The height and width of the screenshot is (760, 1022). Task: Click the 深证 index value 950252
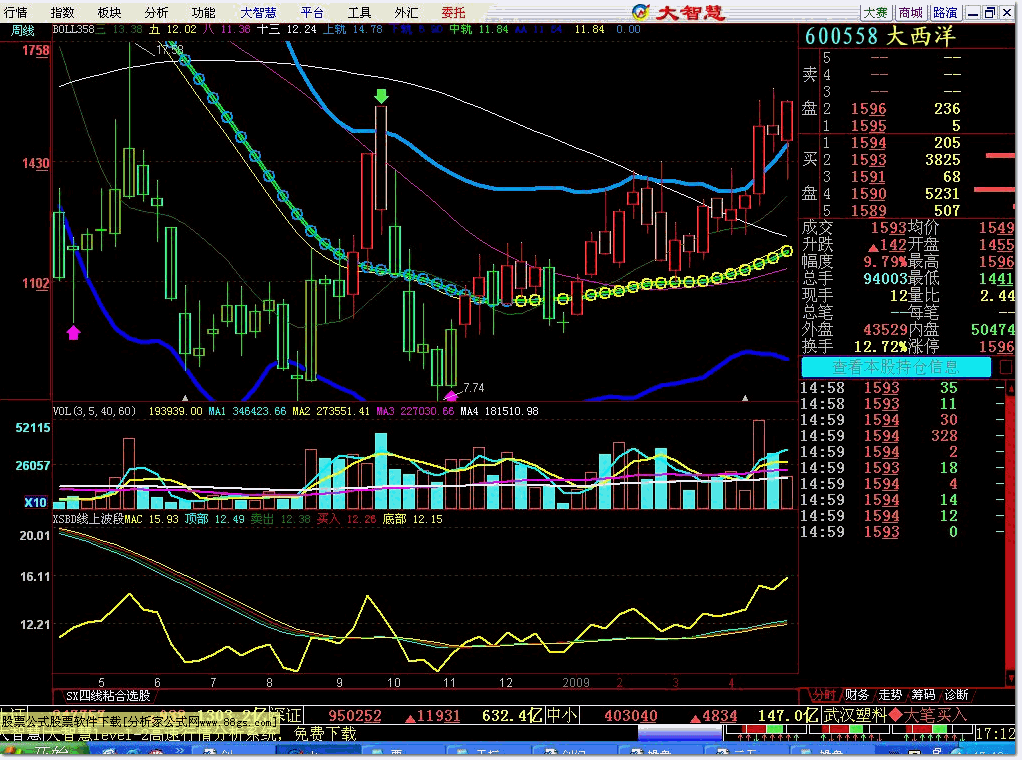click(x=355, y=715)
